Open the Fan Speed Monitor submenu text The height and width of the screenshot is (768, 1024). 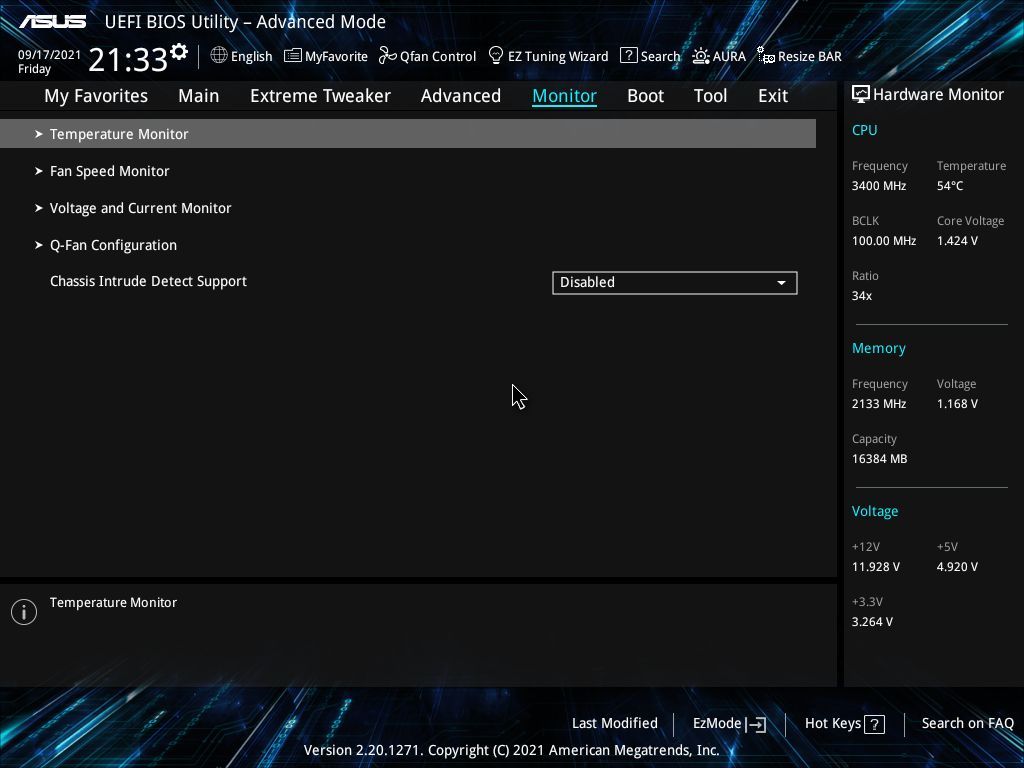[110, 171]
